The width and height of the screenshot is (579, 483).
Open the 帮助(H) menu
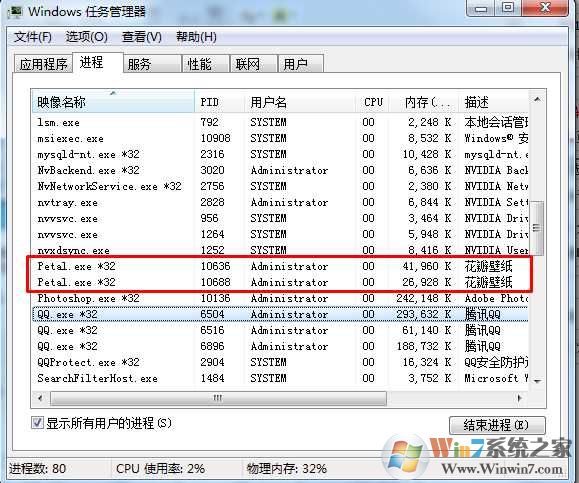(196, 37)
